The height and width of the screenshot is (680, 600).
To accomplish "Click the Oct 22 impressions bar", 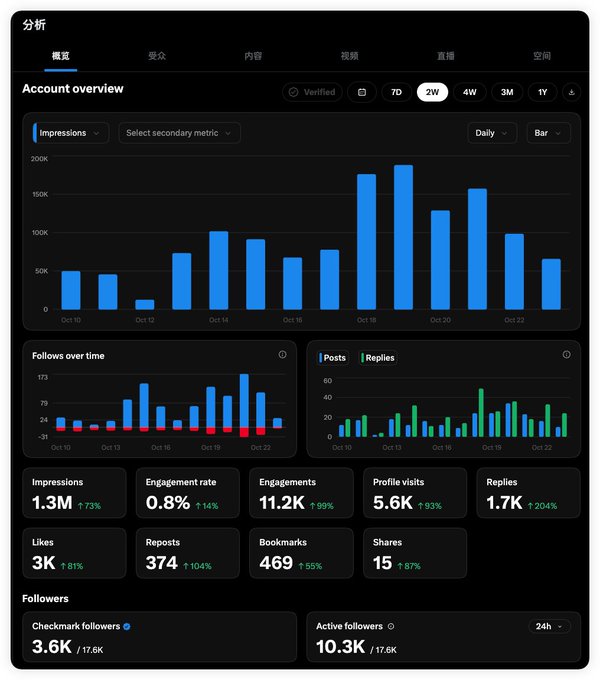I will tap(514, 271).
